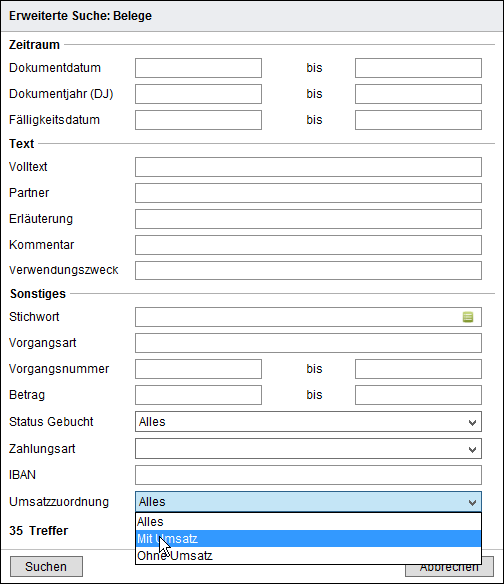The height and width of the screenshot is (584, 504).
Task: Click the Suchen button
Action: [x=46, y=566]
